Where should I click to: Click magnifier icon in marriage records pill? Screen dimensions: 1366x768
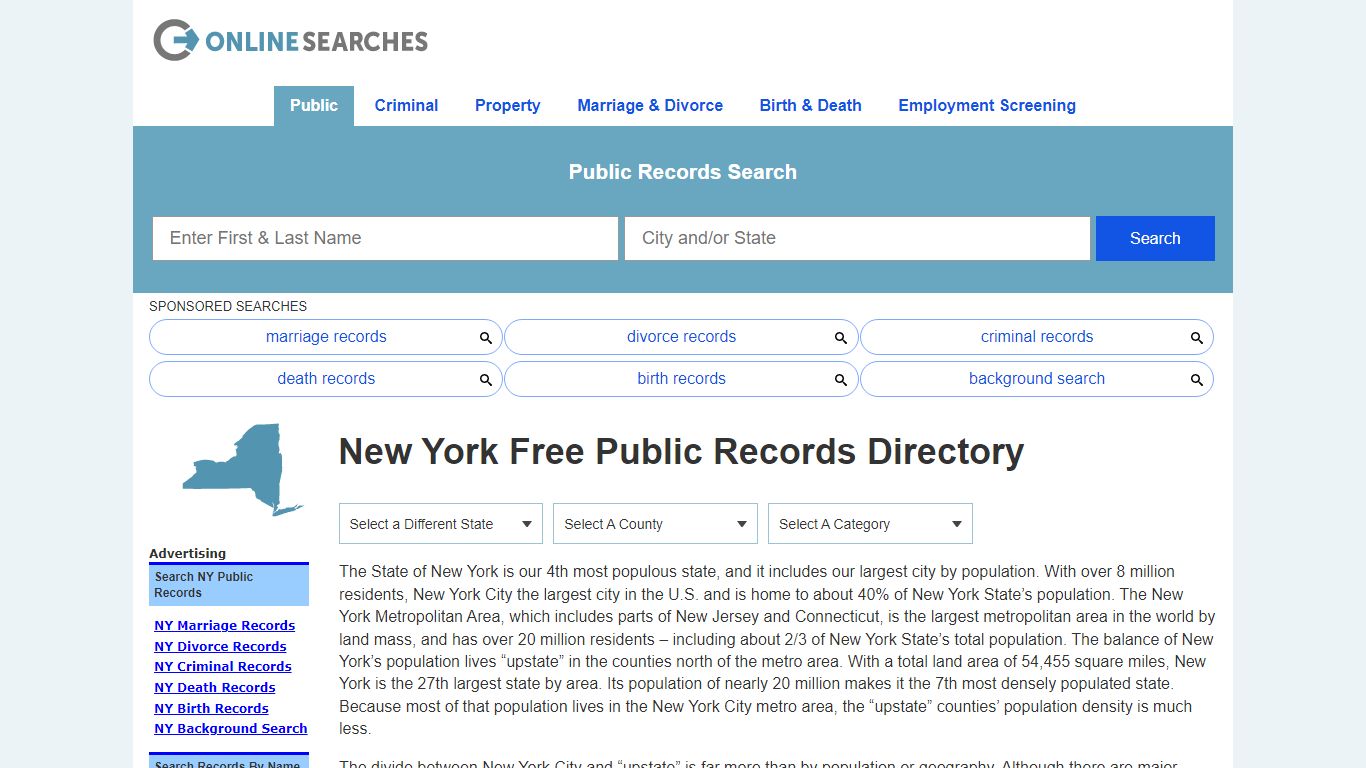point(486,338)
